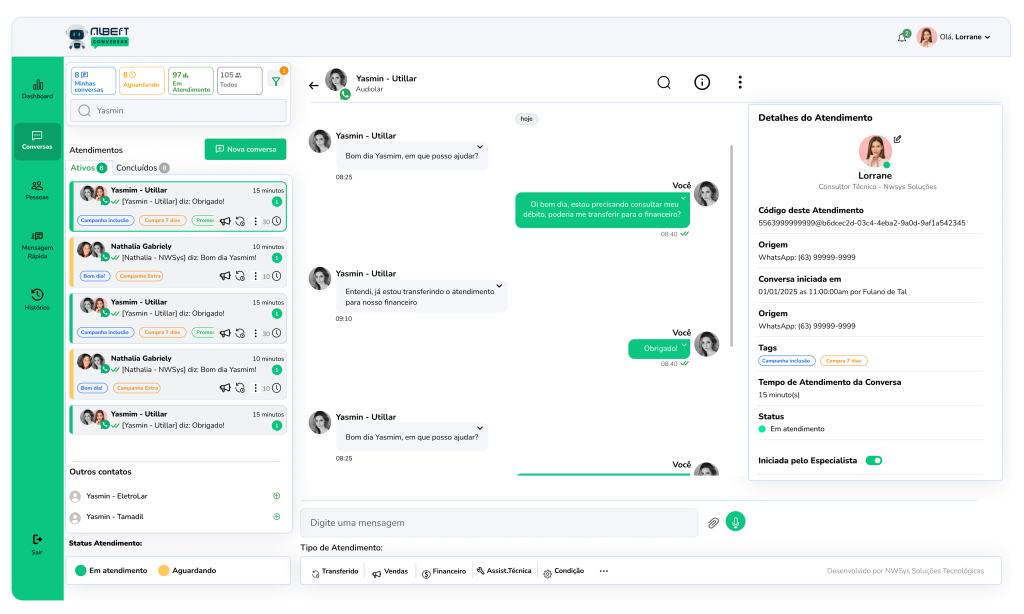Click the Histórico sidebar icon

point(38,298)
